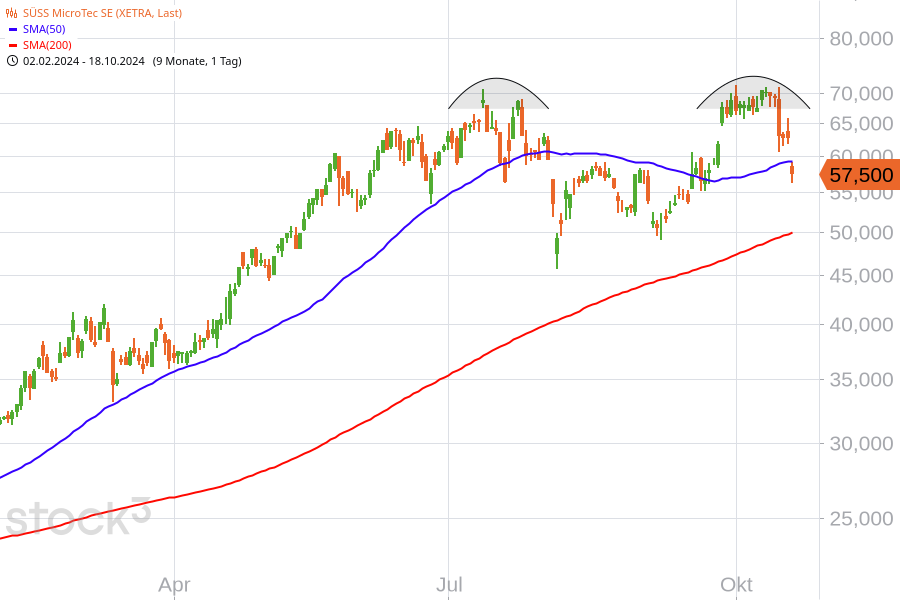The image size is (900, 600).
Task: Click the stock3 watermark logo
Action: click(x=77, y=518)
